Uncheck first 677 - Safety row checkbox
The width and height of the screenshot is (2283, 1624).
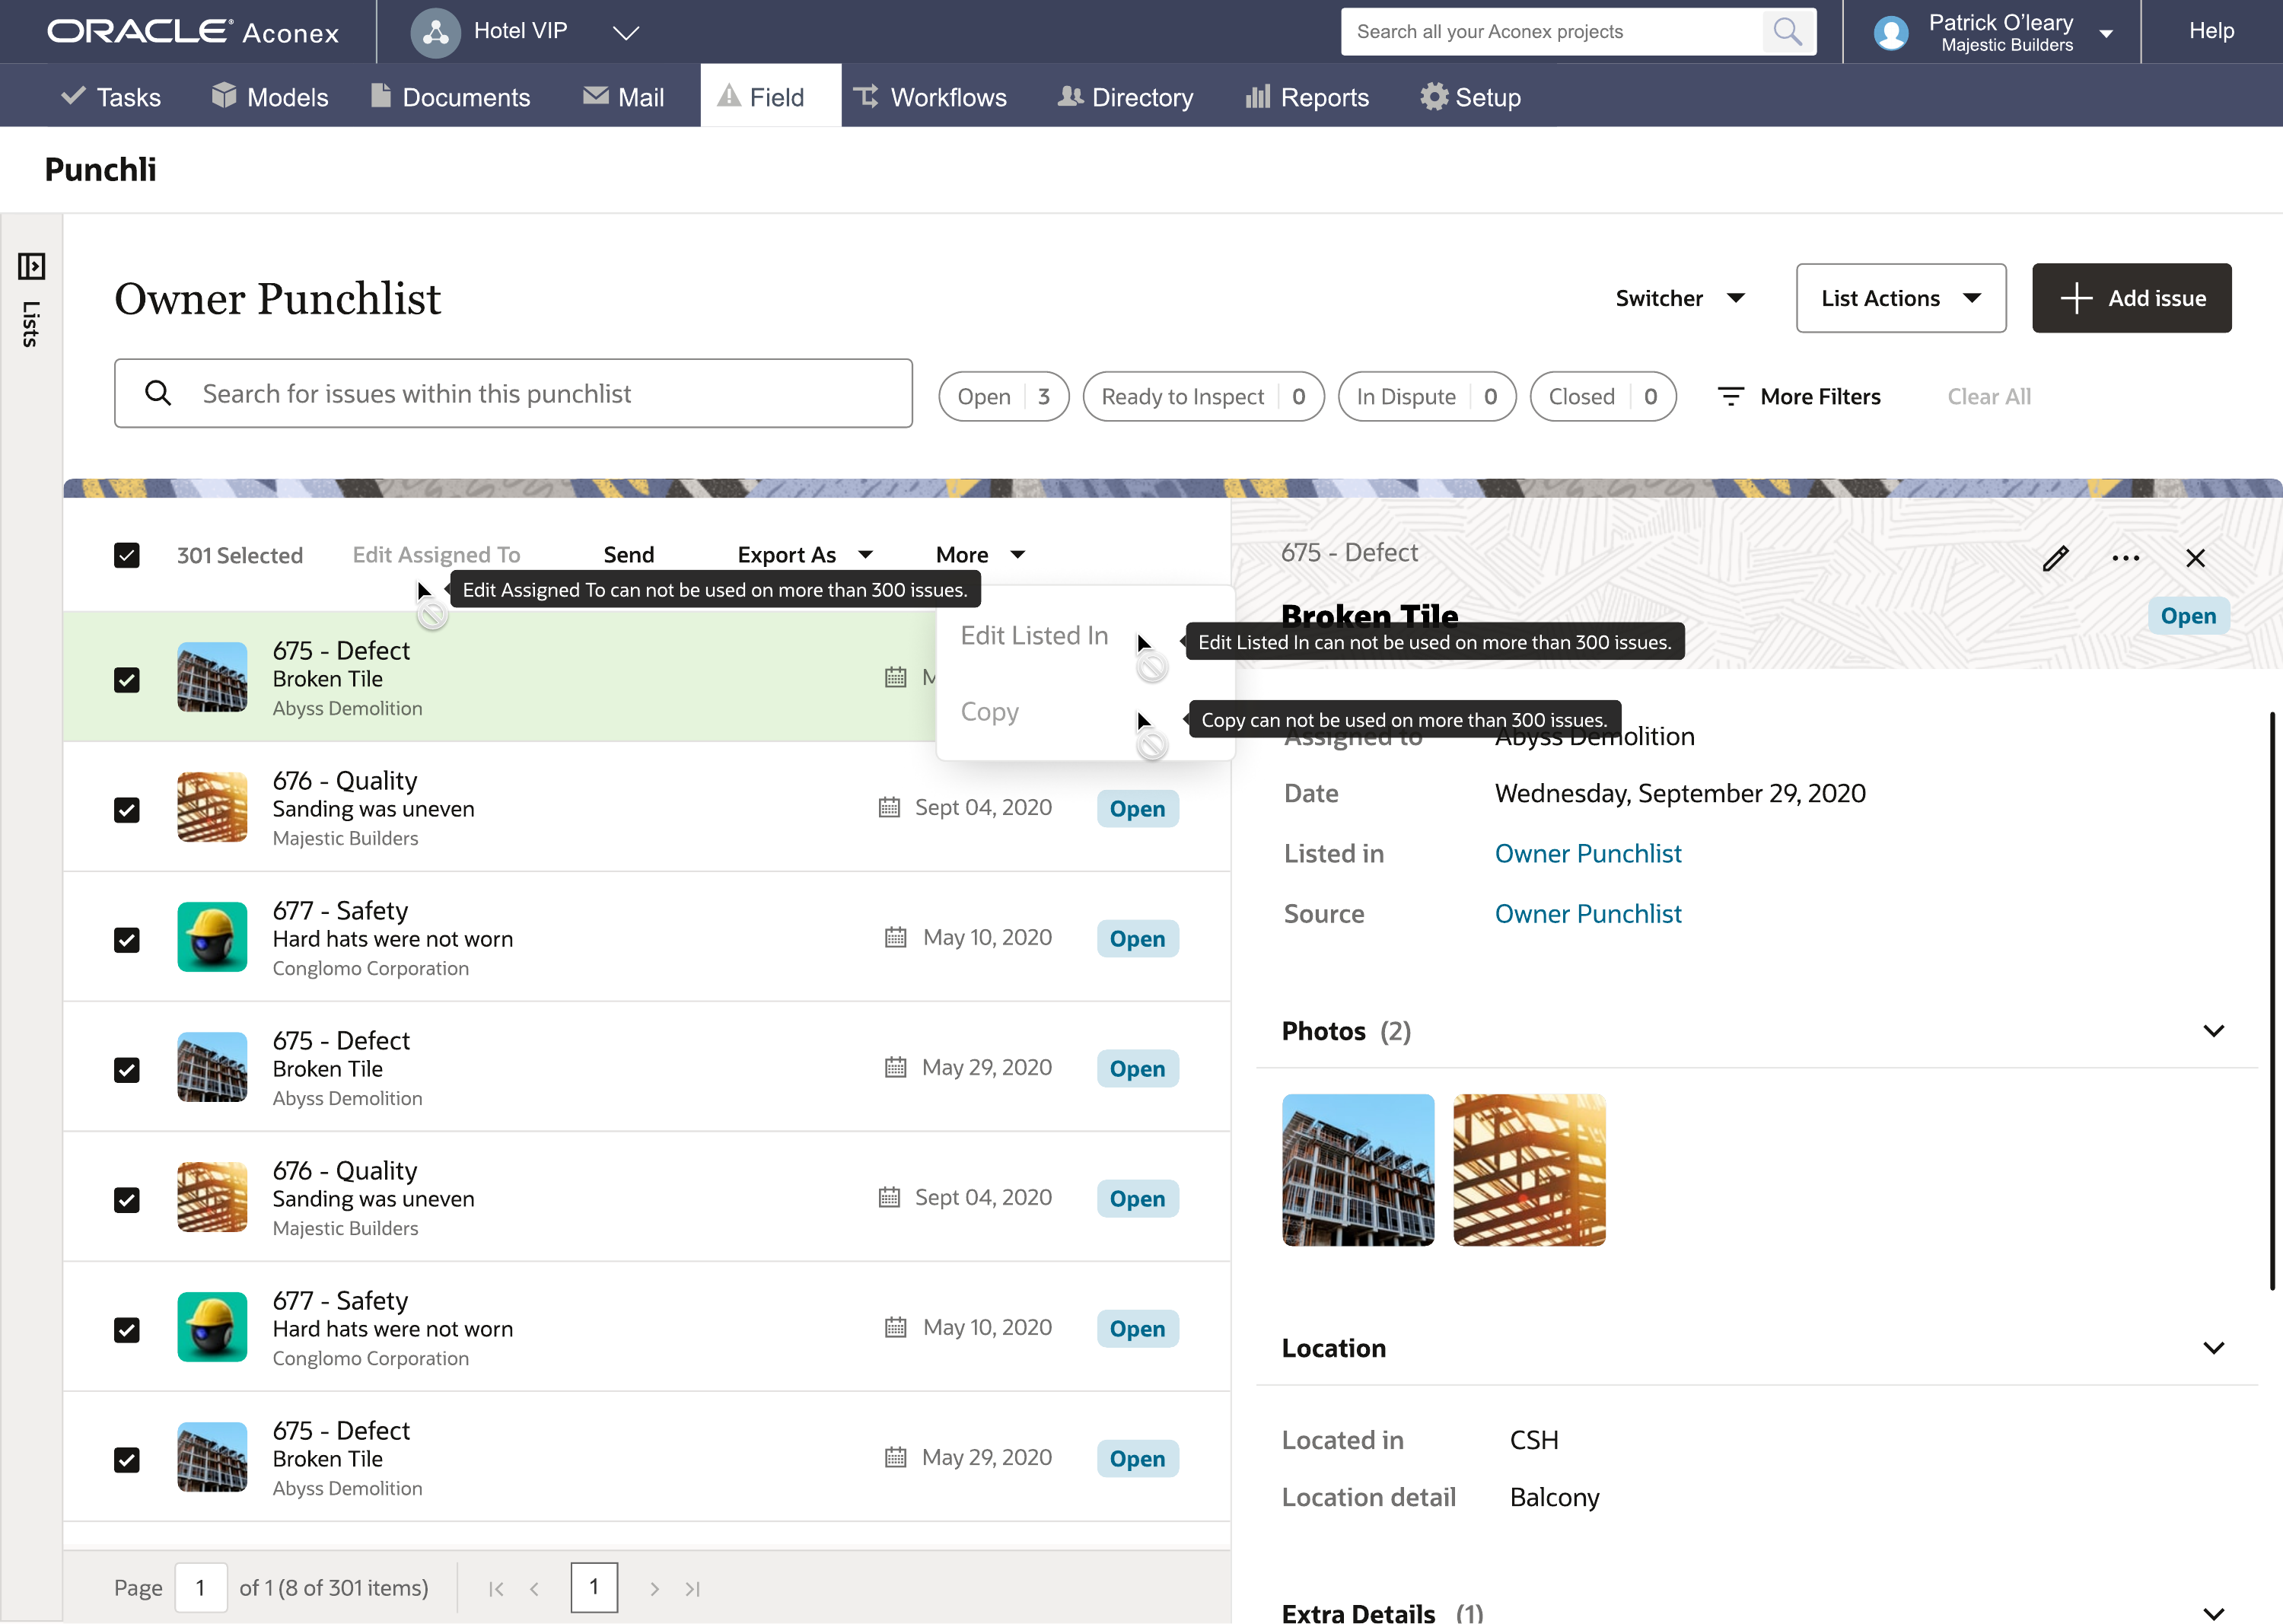[x=127, y=940]
